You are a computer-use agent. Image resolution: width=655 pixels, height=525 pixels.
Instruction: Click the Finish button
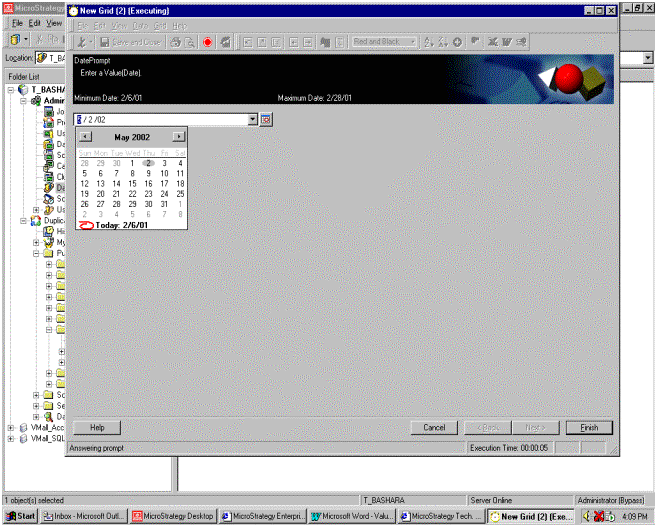click(x=589, y=428)
